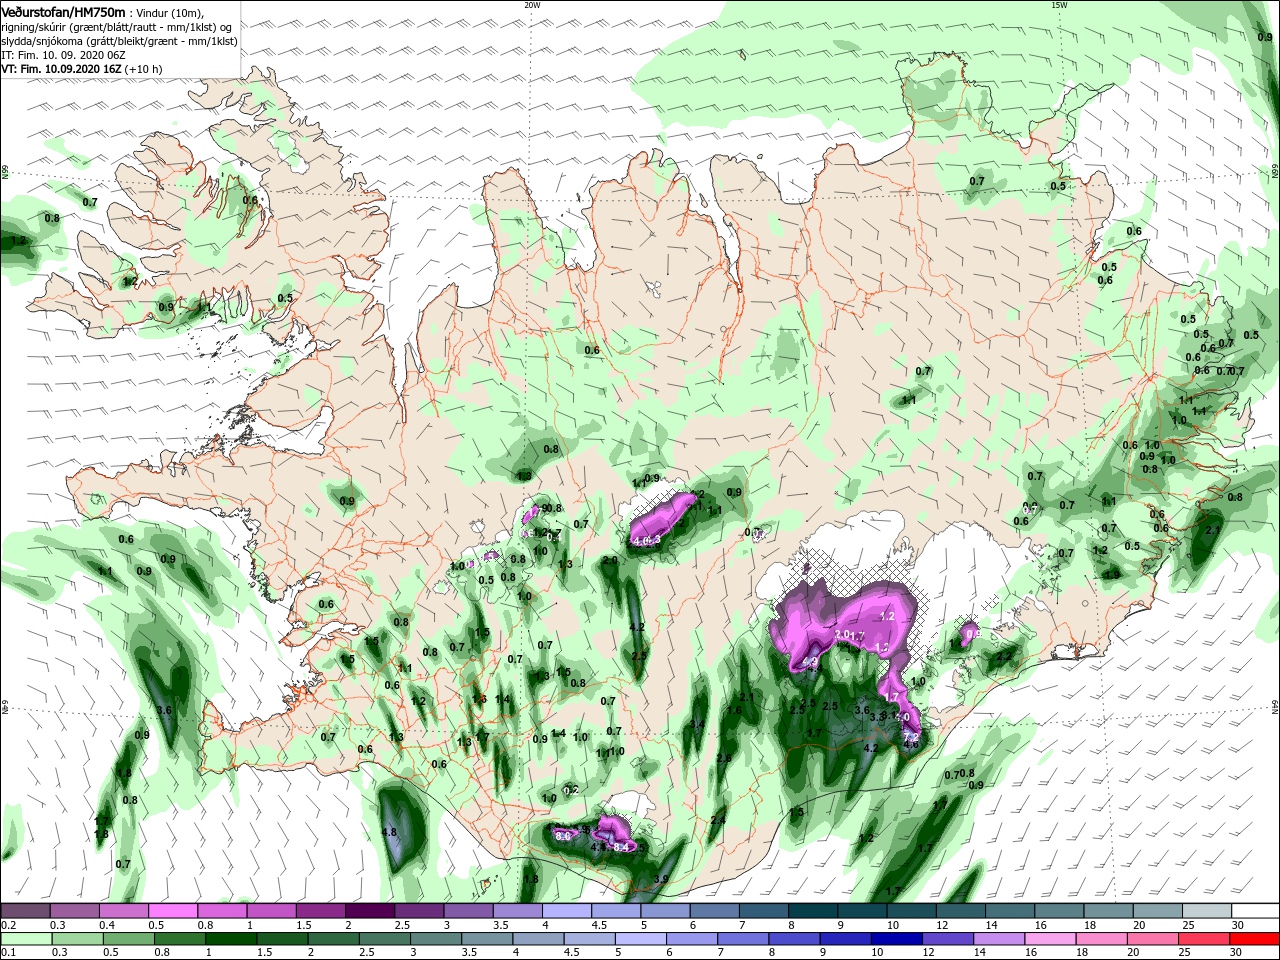Click the 15W longitude label
The width and height of the screenshot is (1280, 960).
point(1059,5)
